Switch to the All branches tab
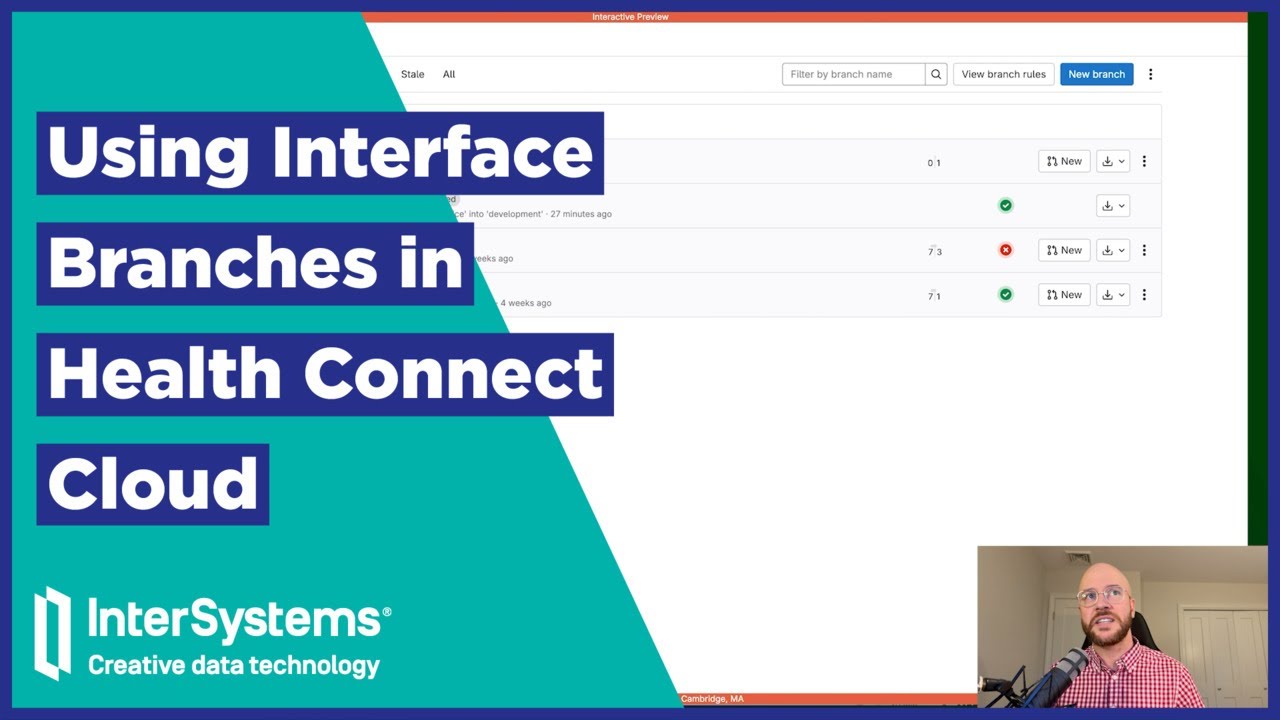This screenshot has height=720, width=1280. [449, 74]
